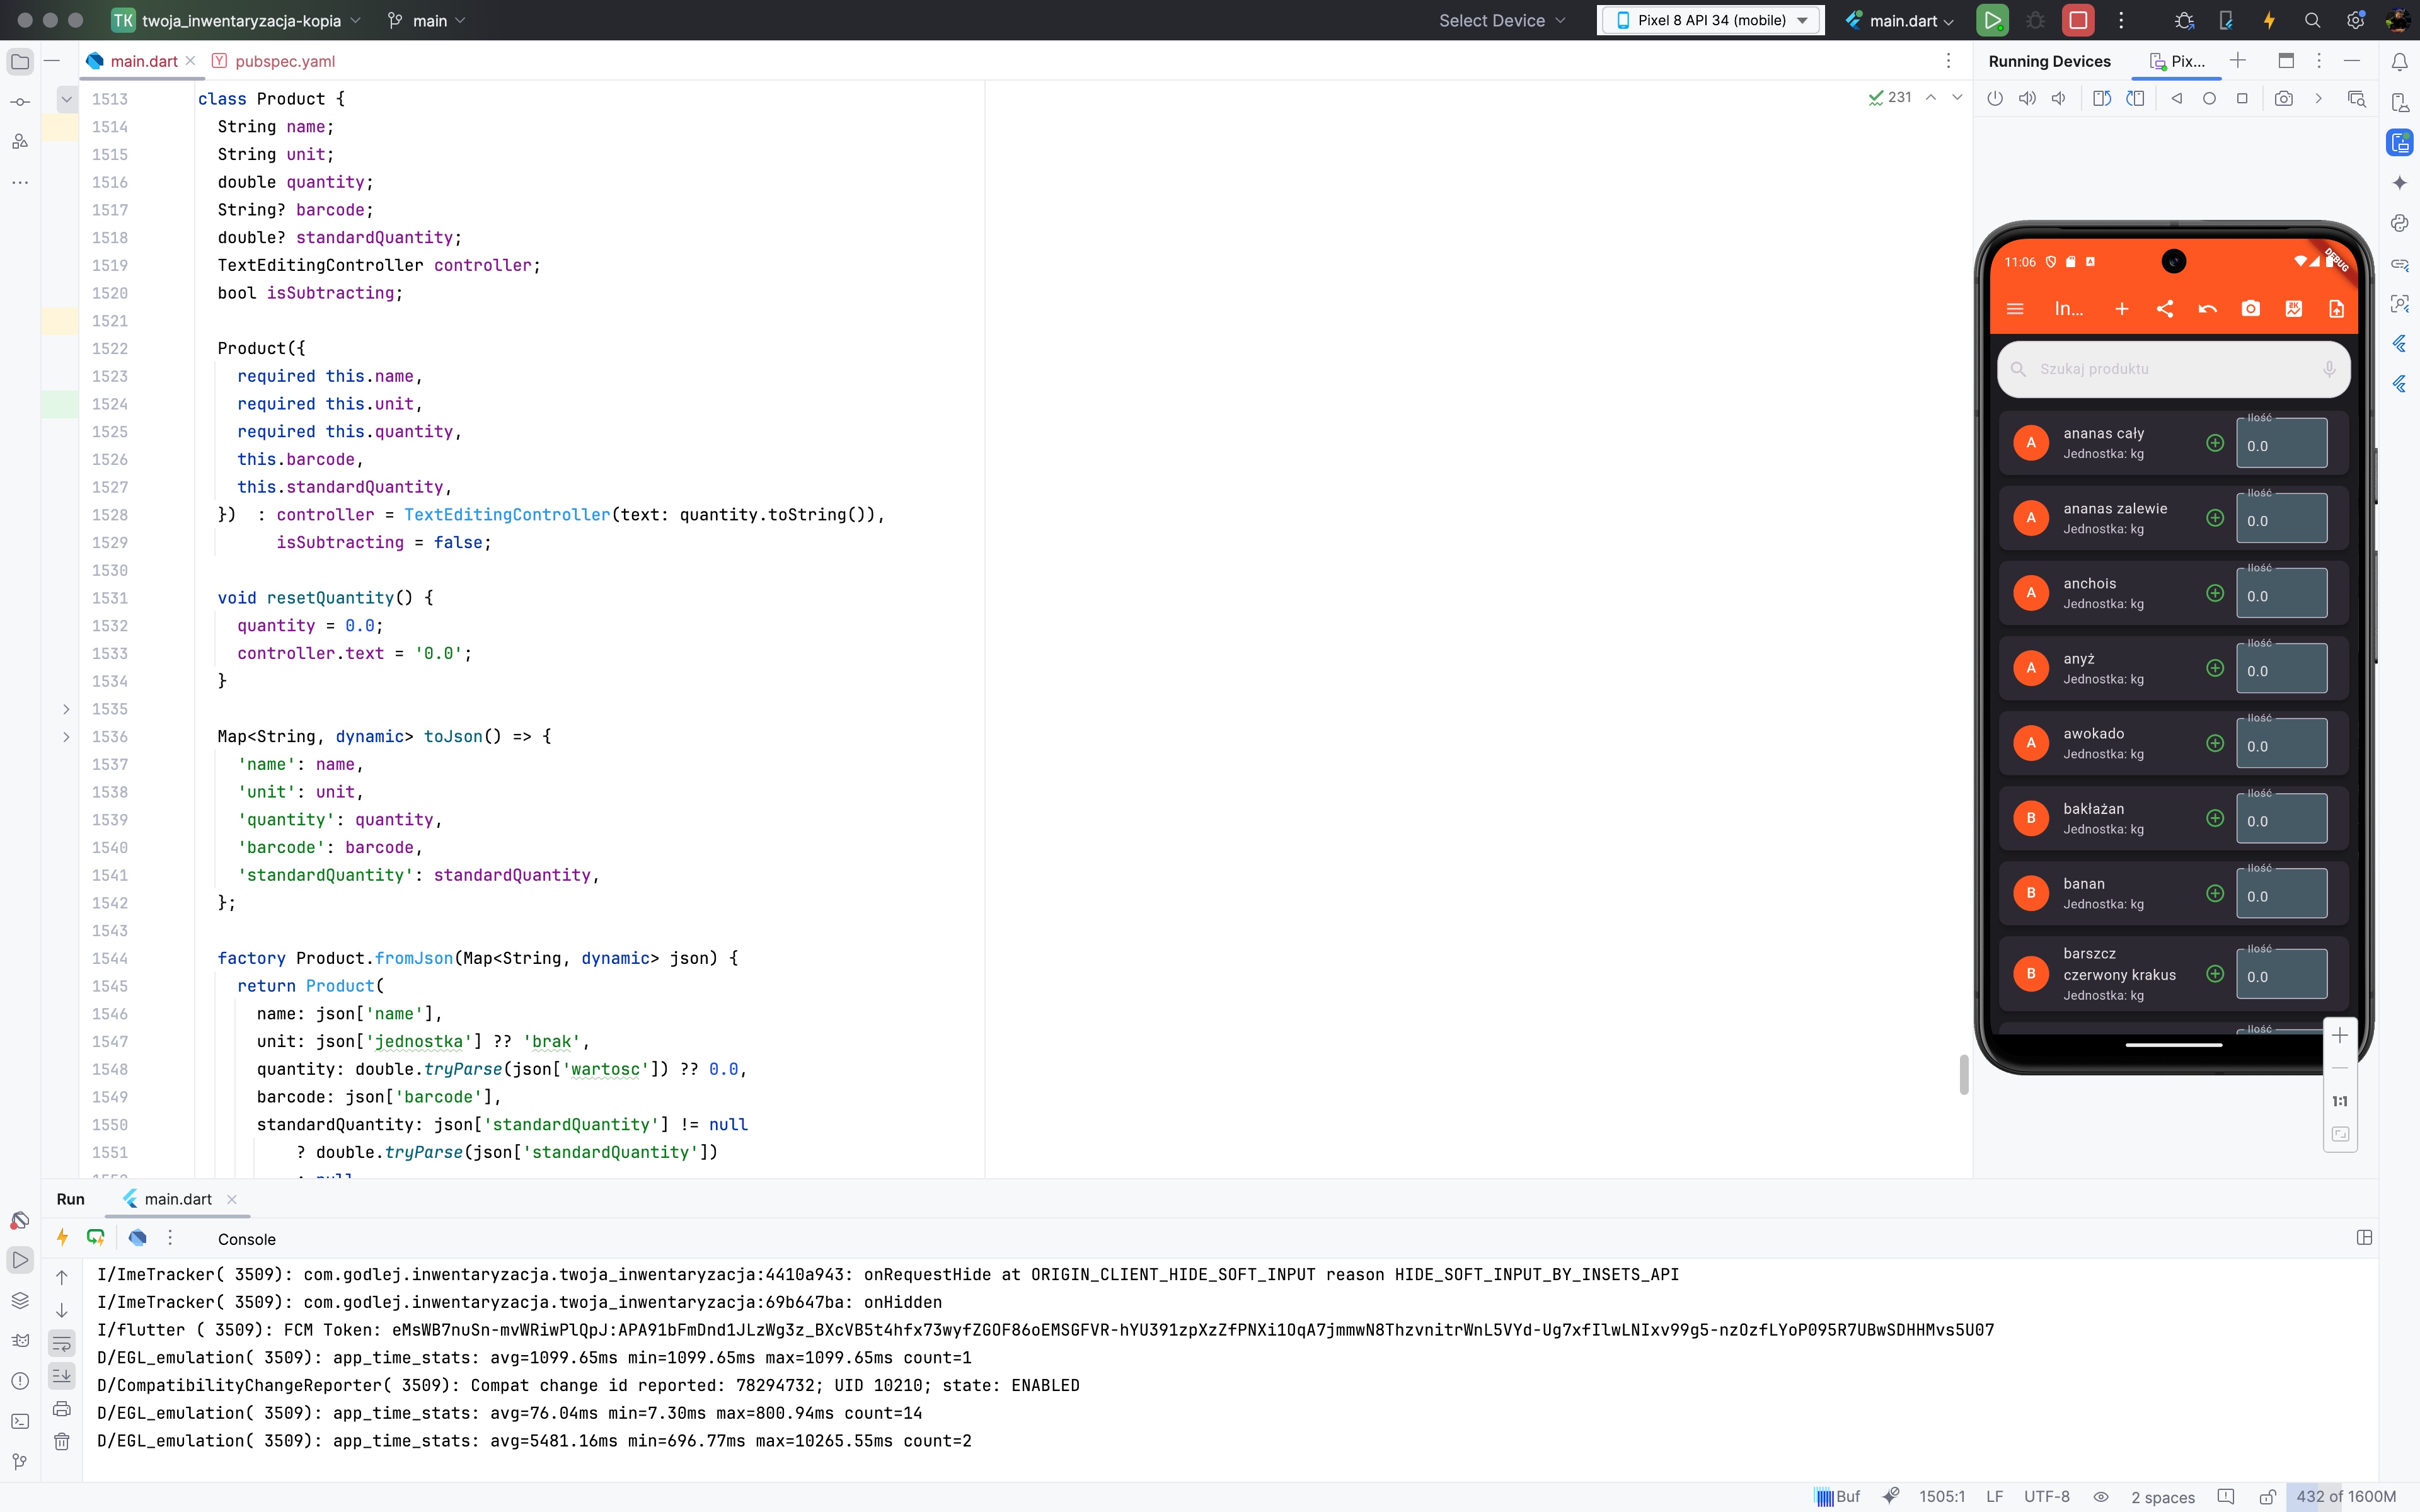
Task: Click the emulator Back navigation triangle
Action: click(2176, 98)
